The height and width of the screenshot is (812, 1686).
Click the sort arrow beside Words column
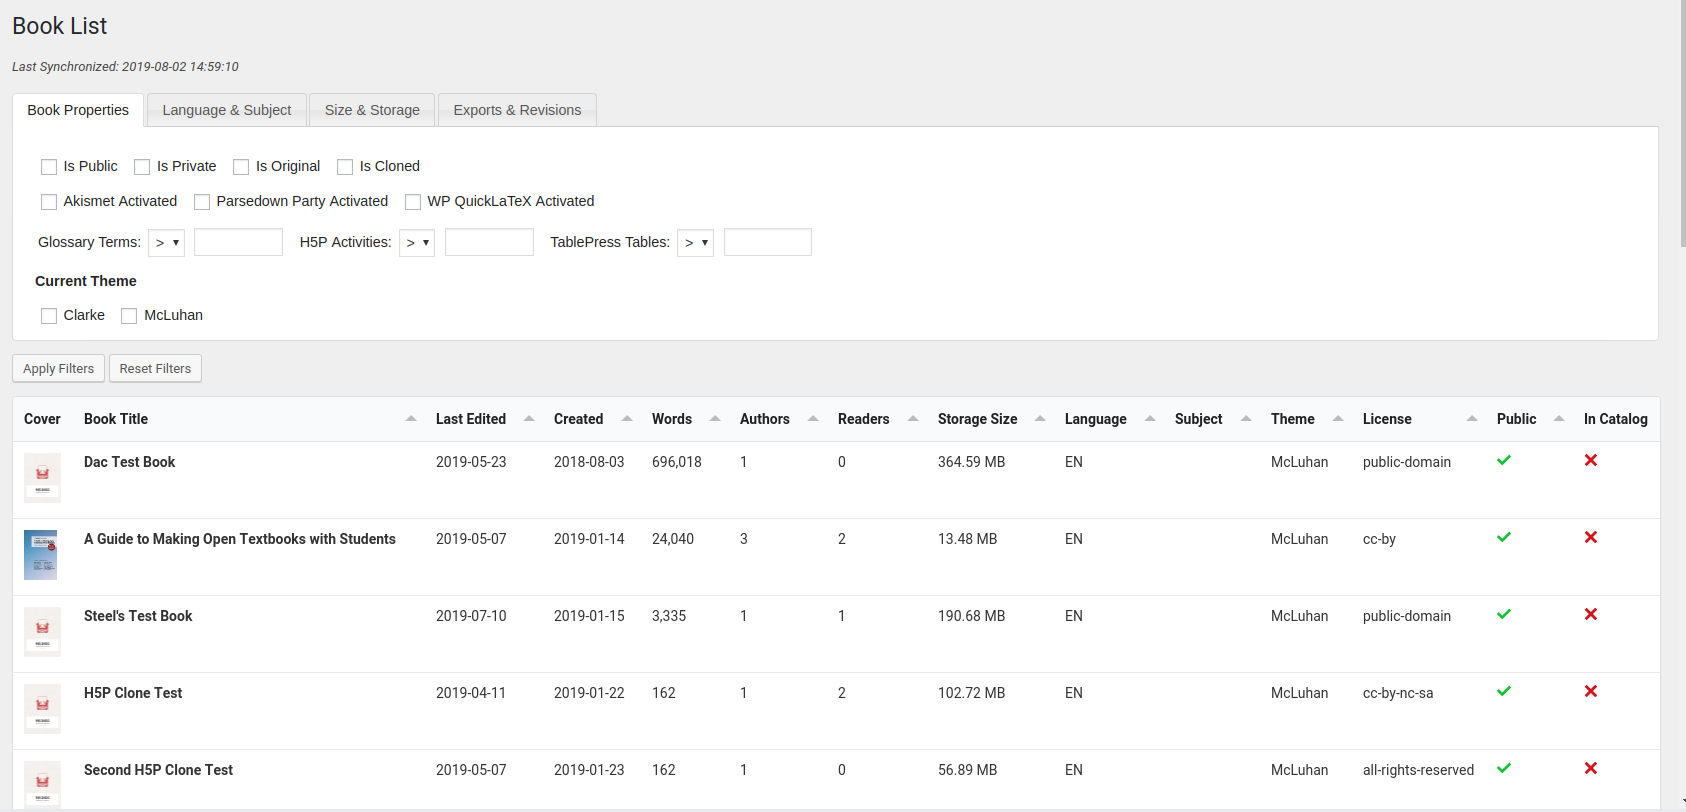pyautogui.click(x=715, y=419)
